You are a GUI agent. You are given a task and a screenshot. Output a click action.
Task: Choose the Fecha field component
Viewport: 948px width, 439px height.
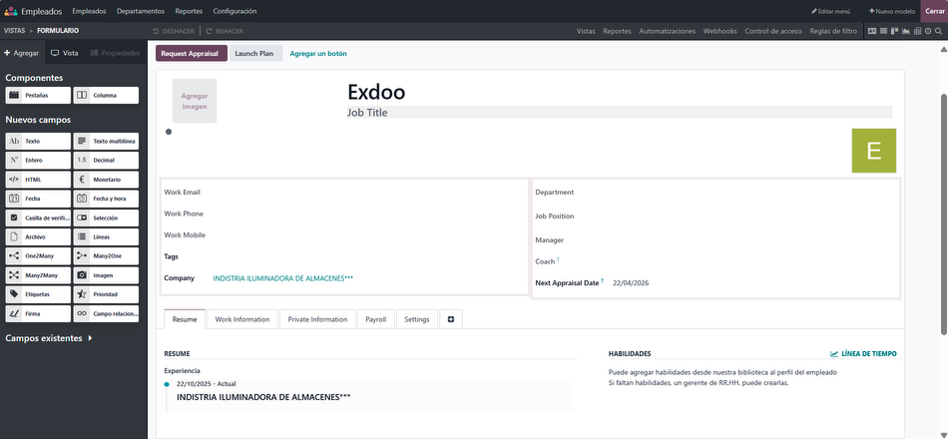38,198
